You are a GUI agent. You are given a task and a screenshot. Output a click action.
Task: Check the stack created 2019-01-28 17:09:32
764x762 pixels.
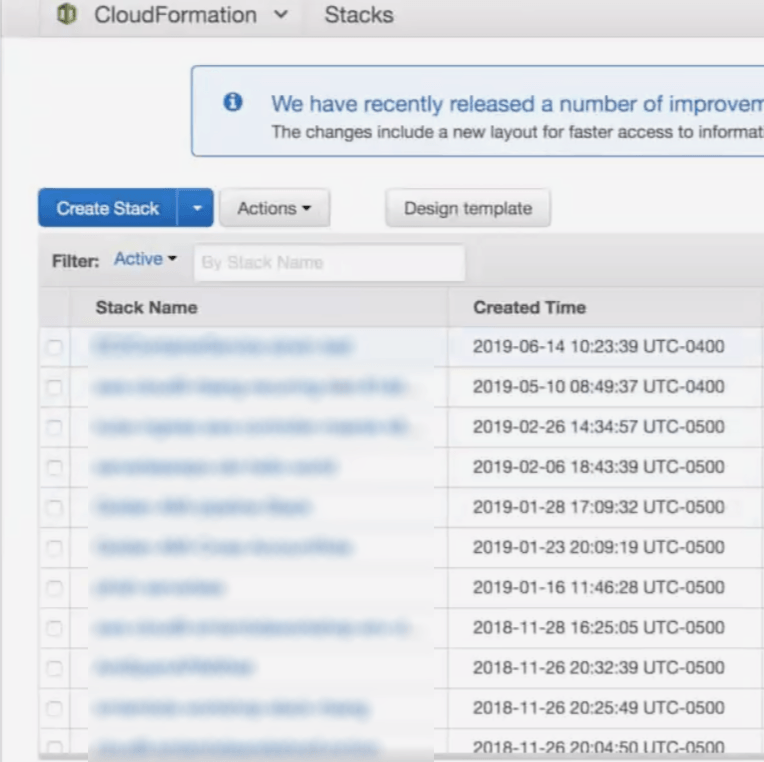54,508
